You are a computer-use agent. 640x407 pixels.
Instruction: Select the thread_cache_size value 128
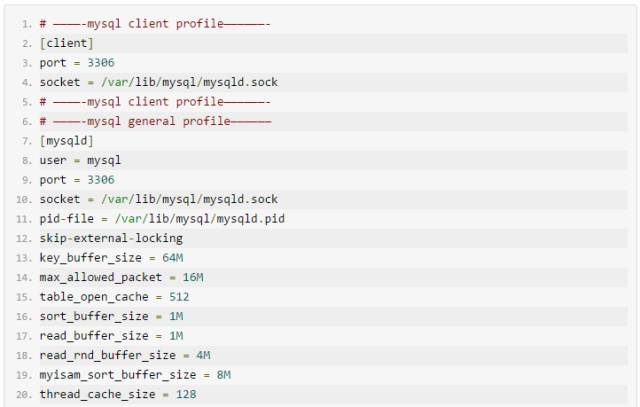[x=186, y=394]
